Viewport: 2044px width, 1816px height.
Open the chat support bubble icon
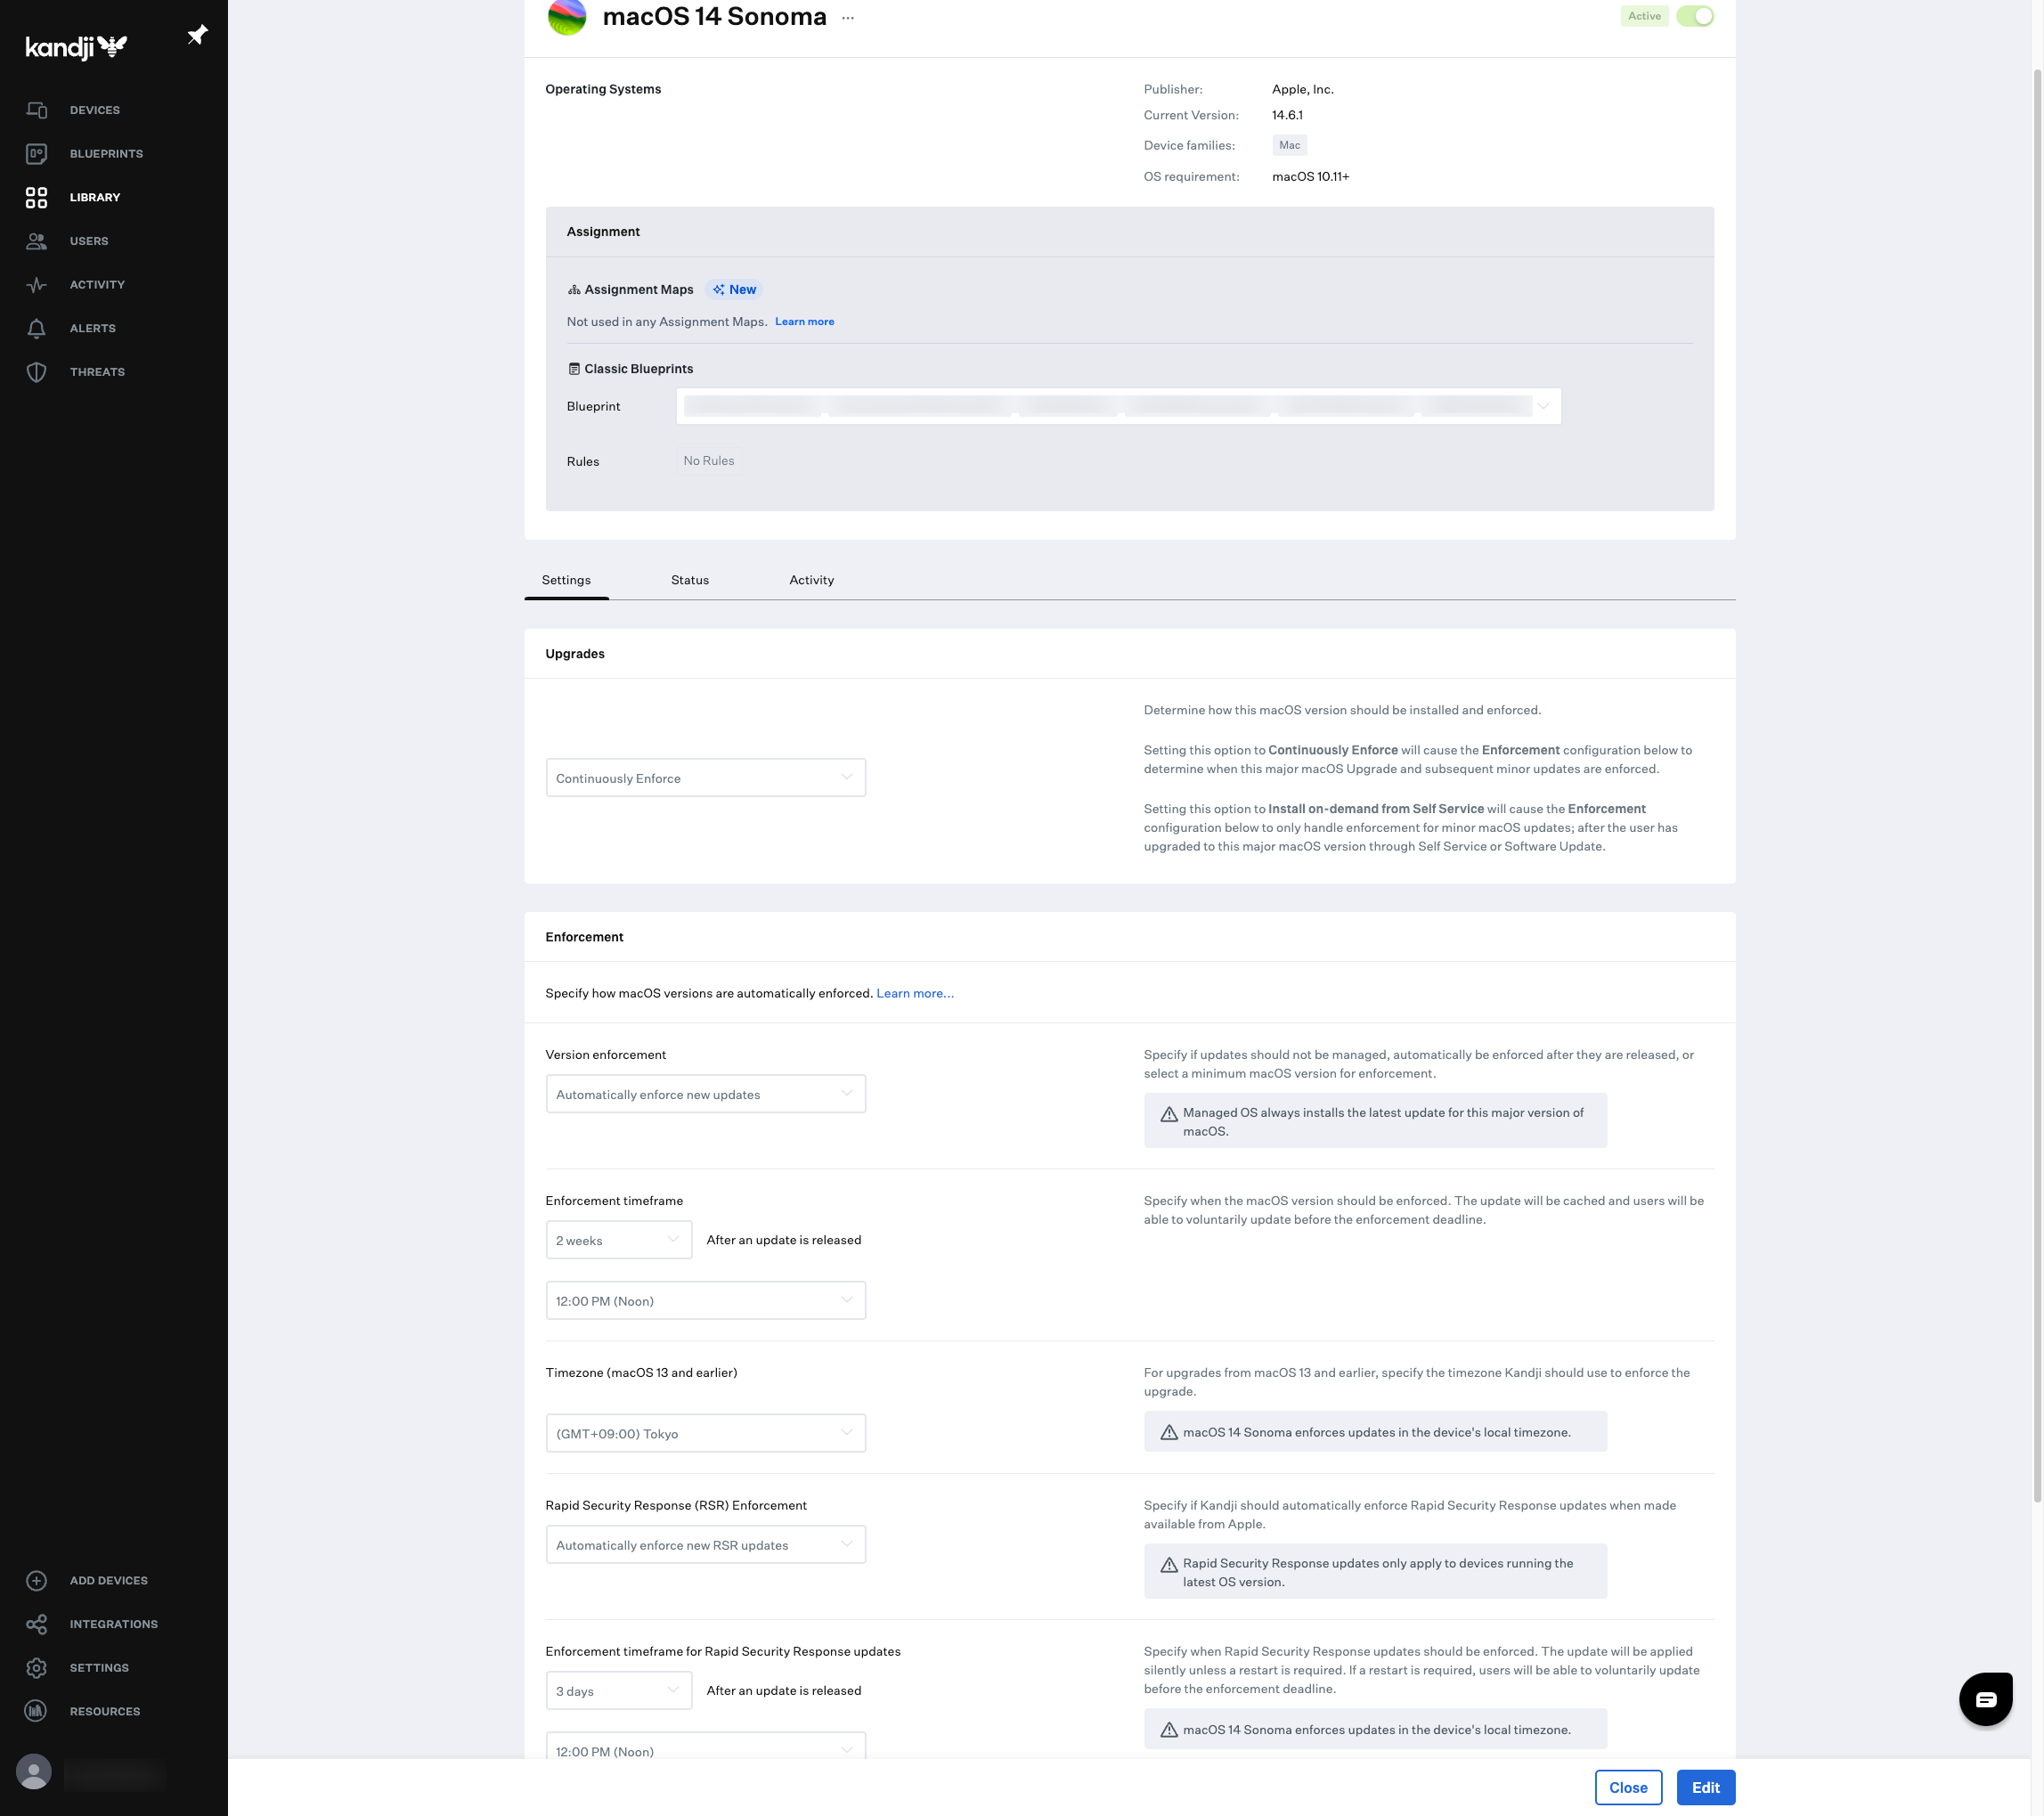tap(1985, 1698)
